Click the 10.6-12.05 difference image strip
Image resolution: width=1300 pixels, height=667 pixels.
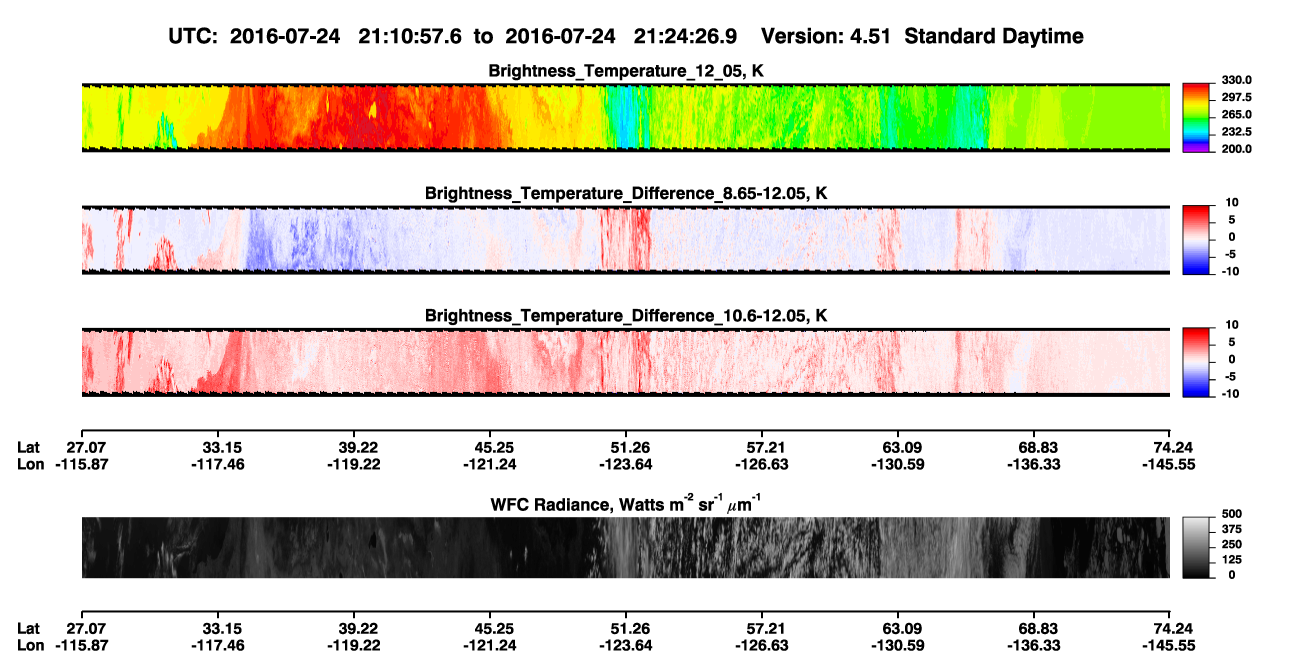coord(625,363)
